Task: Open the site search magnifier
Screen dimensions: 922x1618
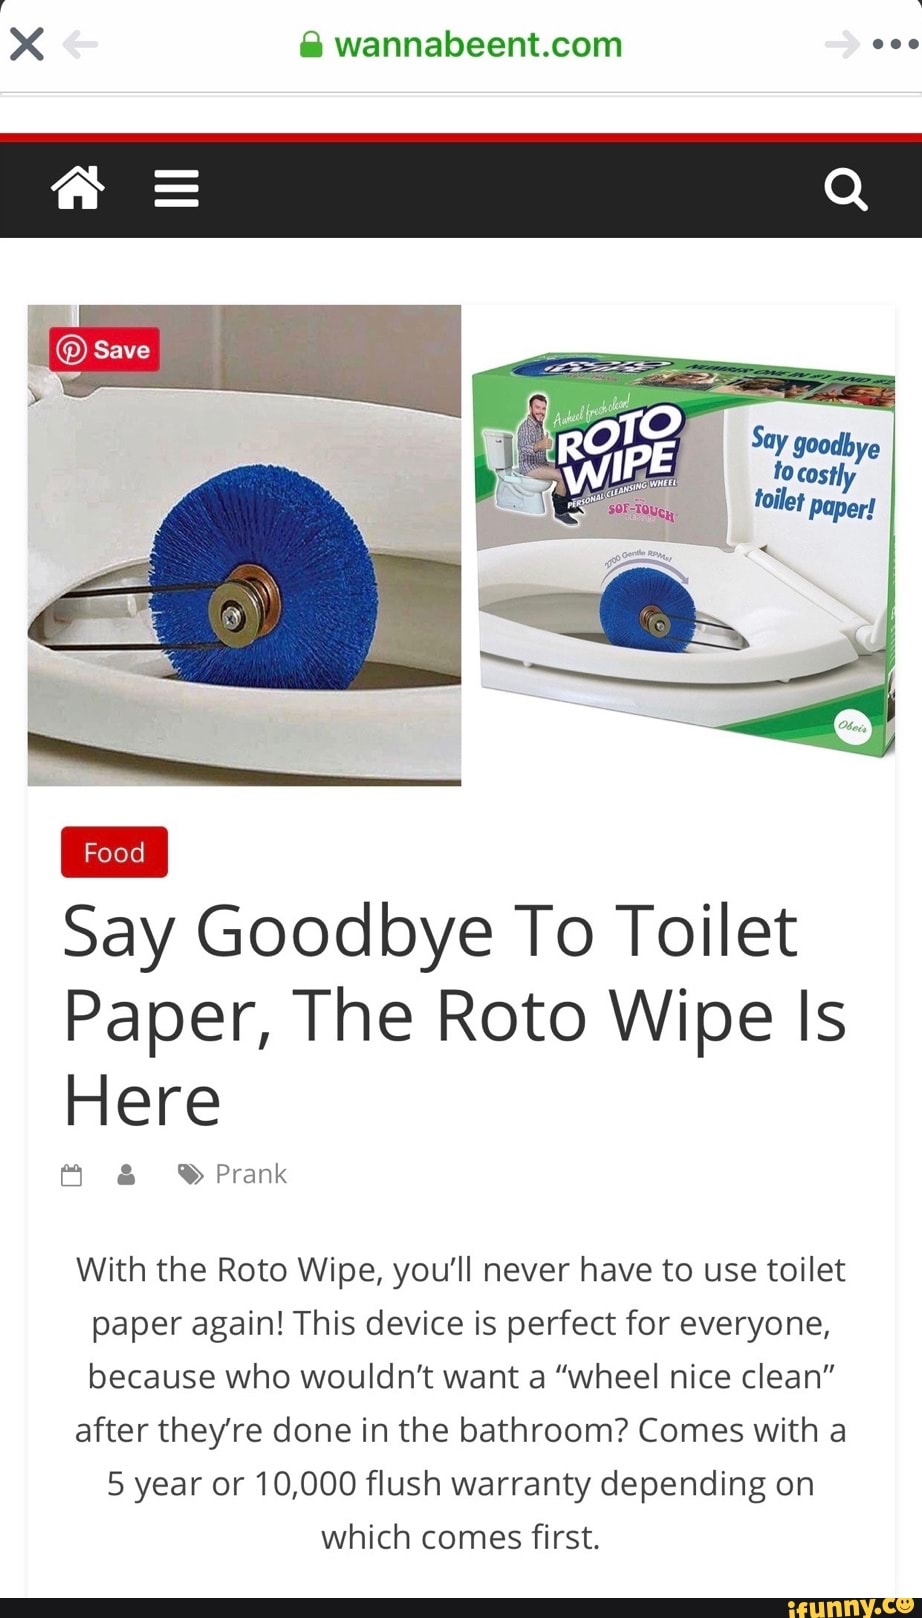Action: (846, 188)
